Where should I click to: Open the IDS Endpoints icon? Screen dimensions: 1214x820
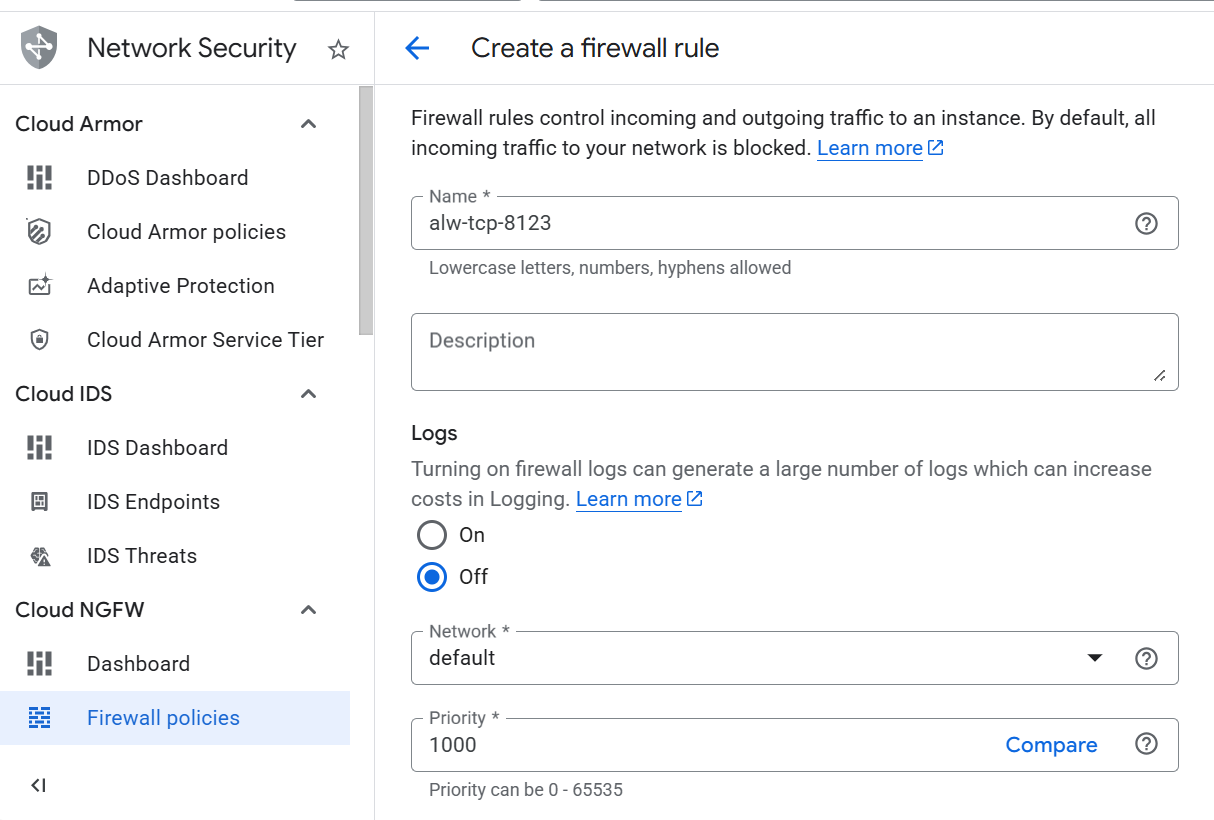click(40, 501)
